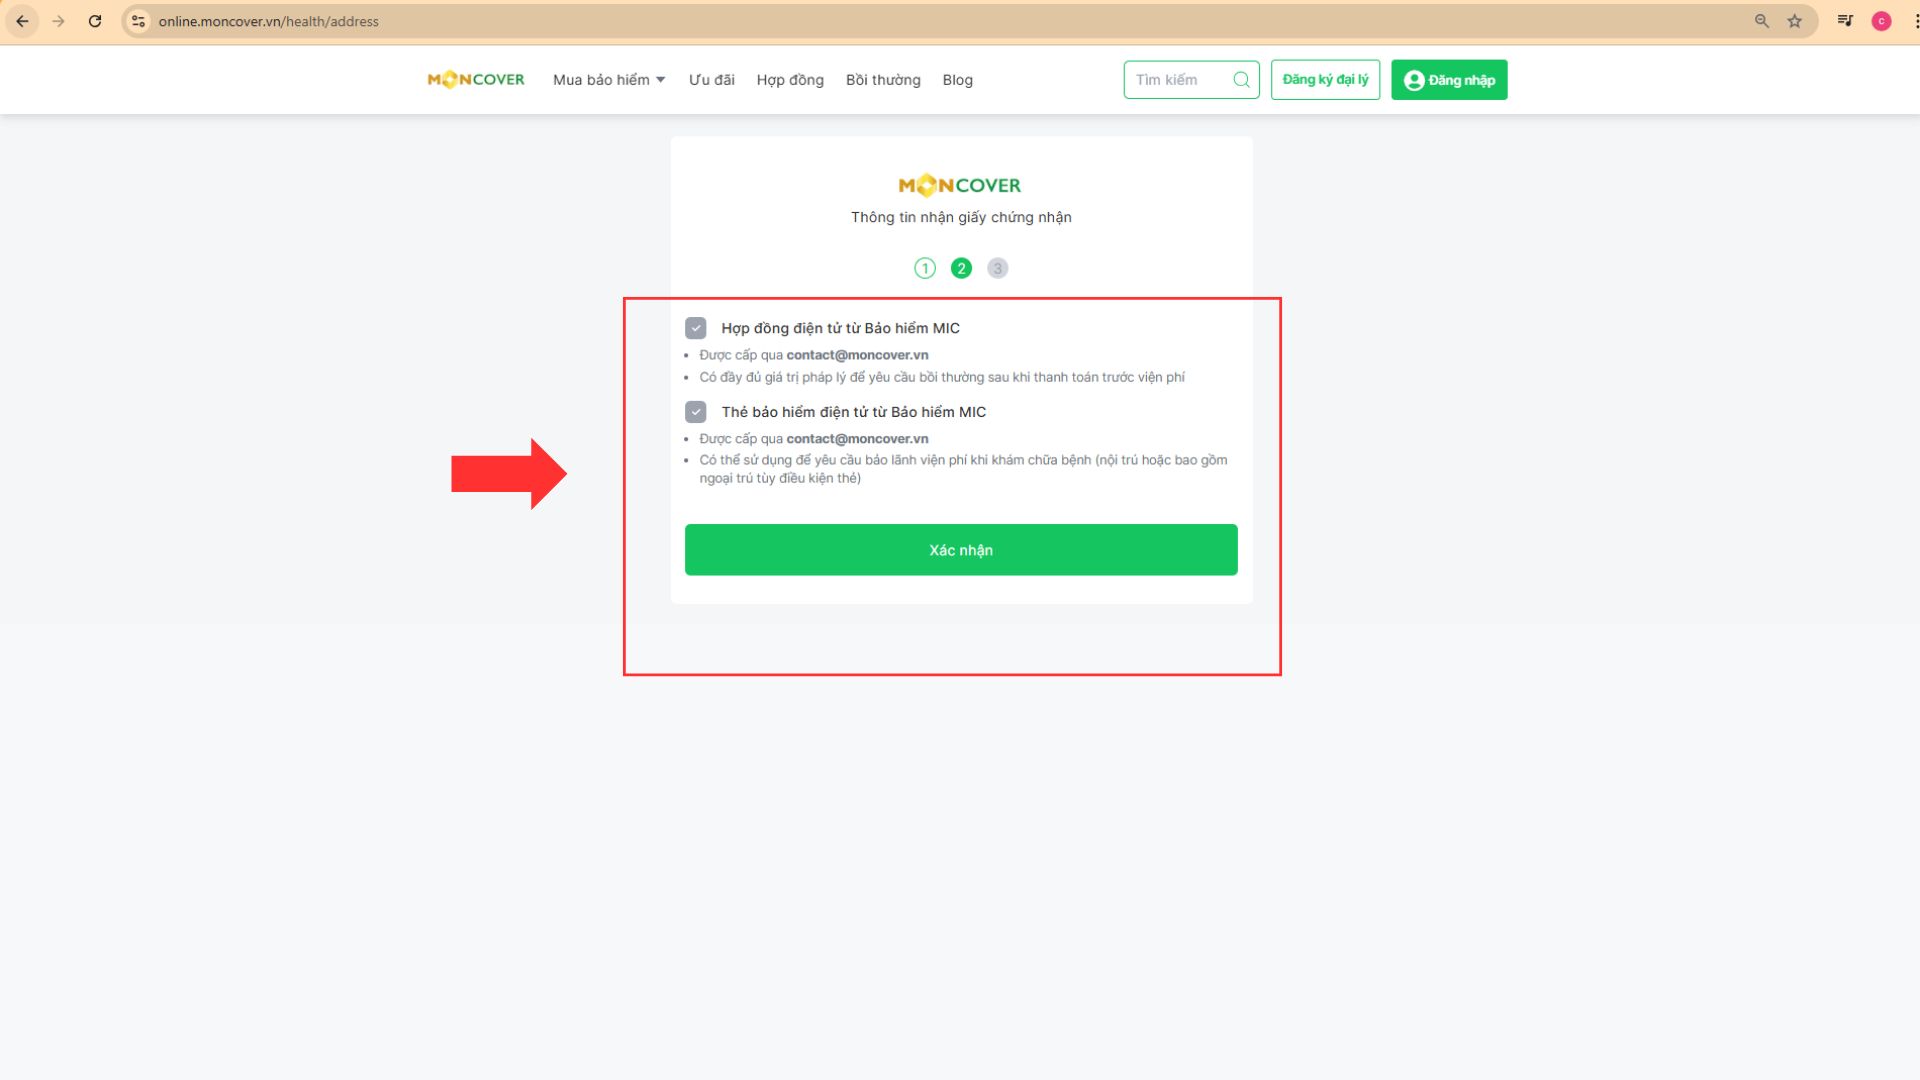The width and height of the screenshot is (1920, 1080).
Task: Click the Moncover logo above the form
Action: click(960, 185)
